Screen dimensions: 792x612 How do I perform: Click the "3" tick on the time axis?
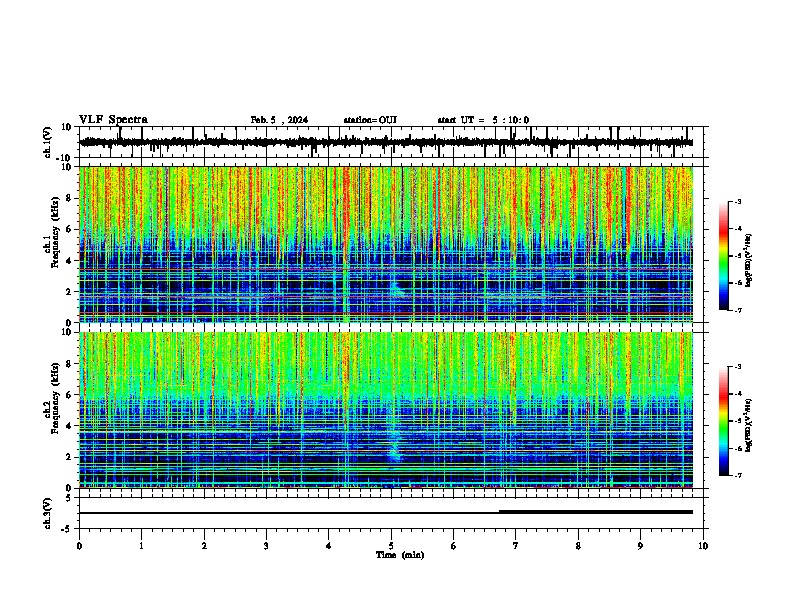(x=266, y=546)
